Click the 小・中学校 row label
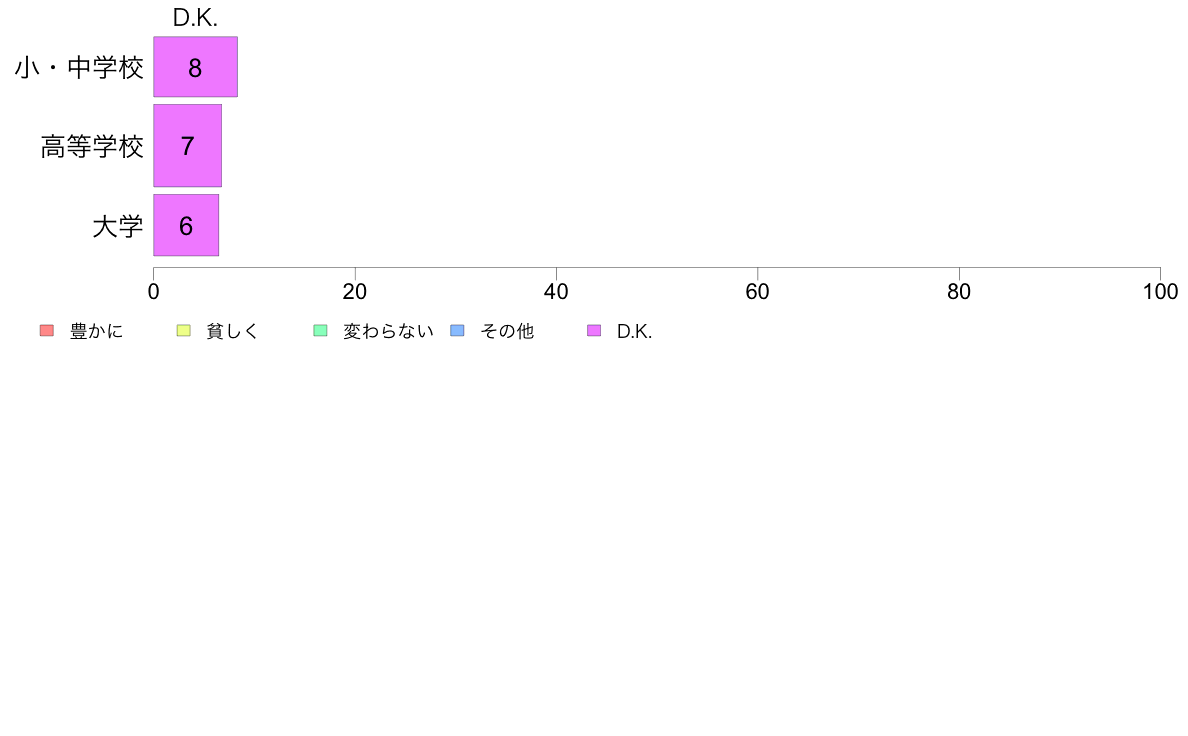This screenshot has width=1188, height=736. (x=80, y=67)
